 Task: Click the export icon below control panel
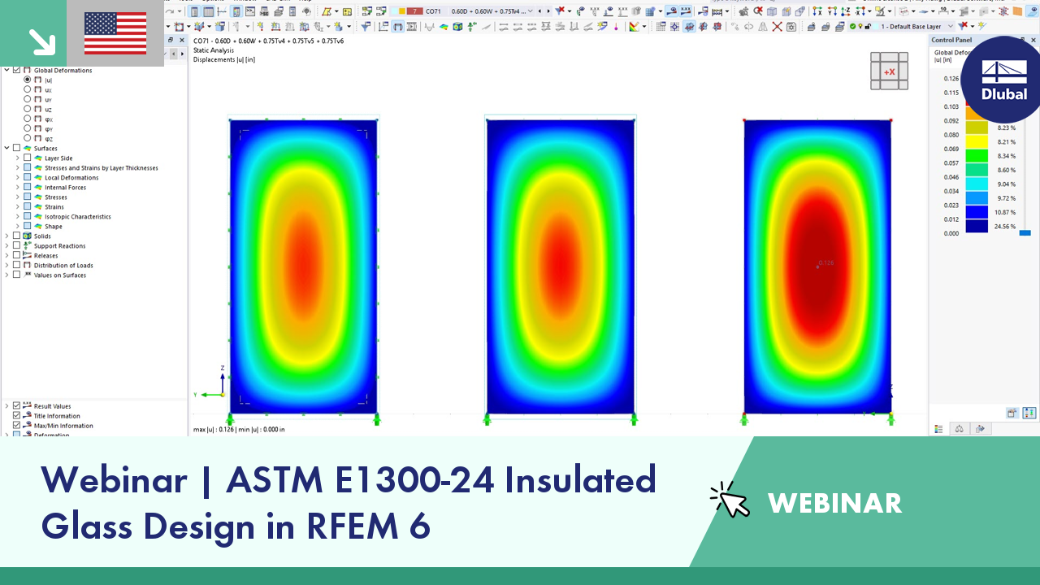(980, 429)
